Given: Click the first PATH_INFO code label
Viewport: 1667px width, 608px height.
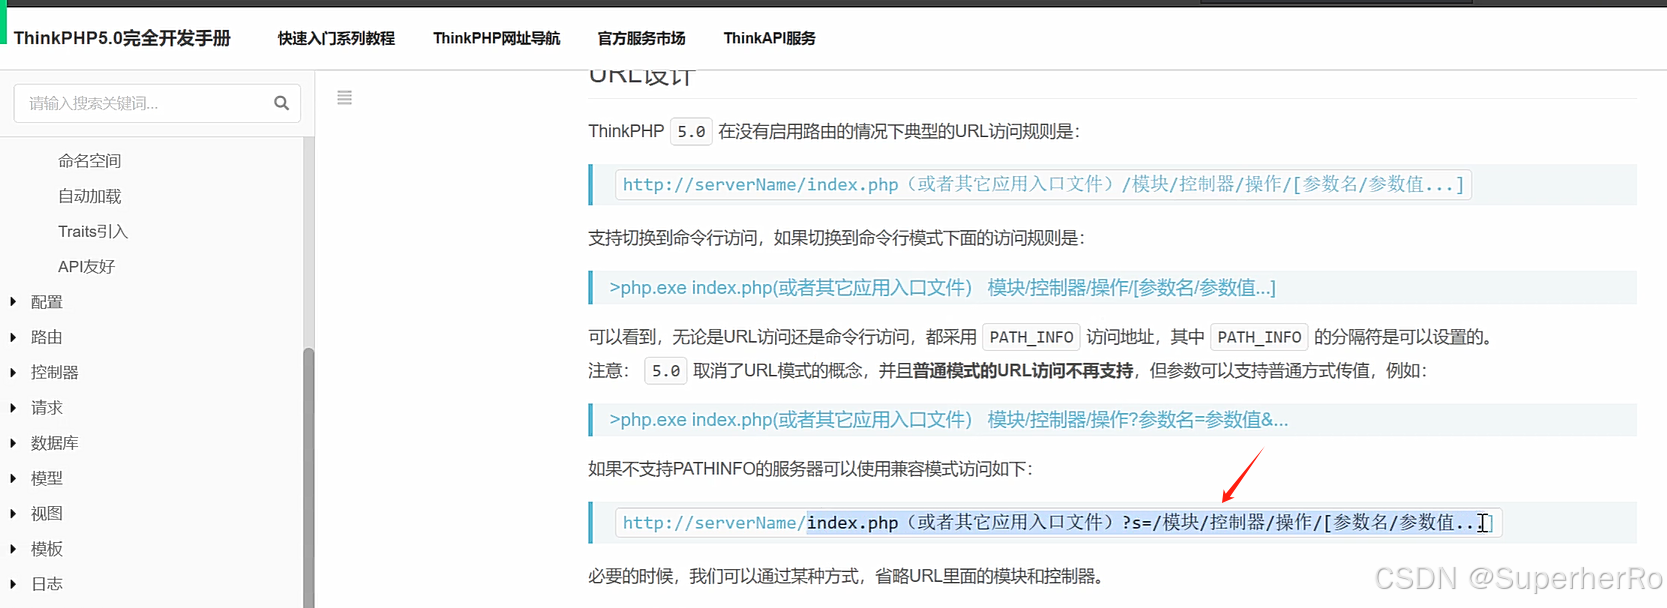Looking at the screenshot, I should (x=1031, y=338).
